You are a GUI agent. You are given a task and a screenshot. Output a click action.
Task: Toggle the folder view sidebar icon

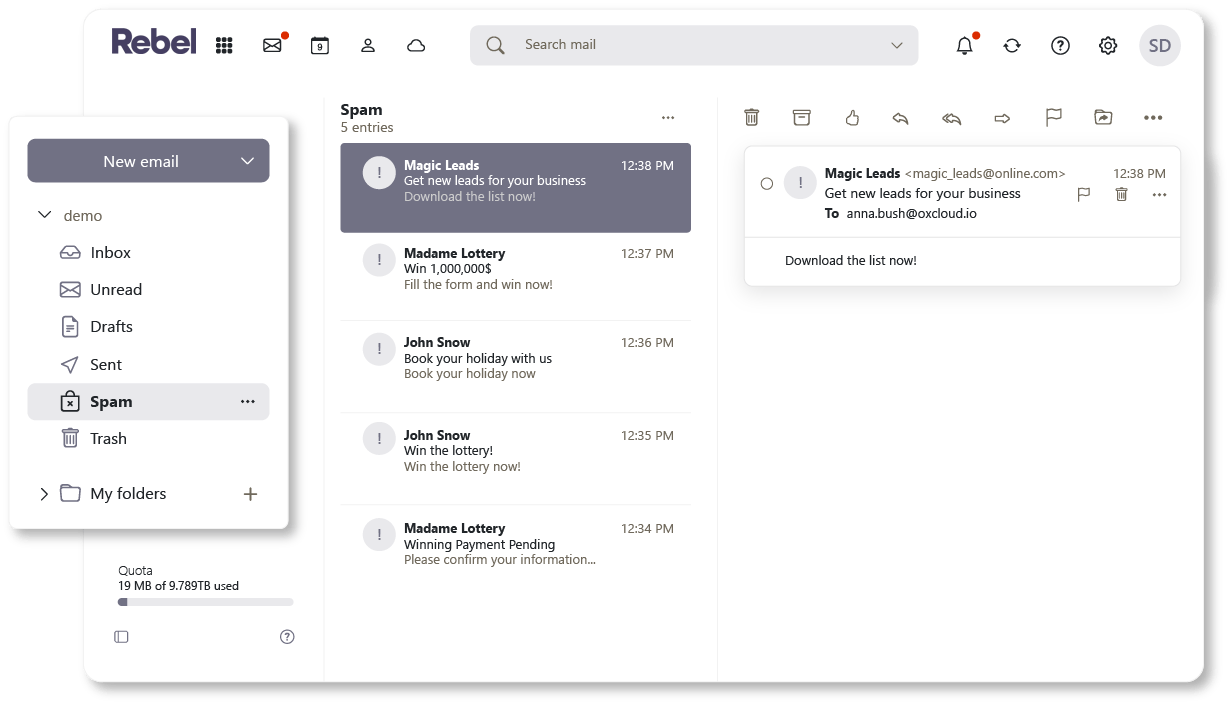[x=121, y=637]
